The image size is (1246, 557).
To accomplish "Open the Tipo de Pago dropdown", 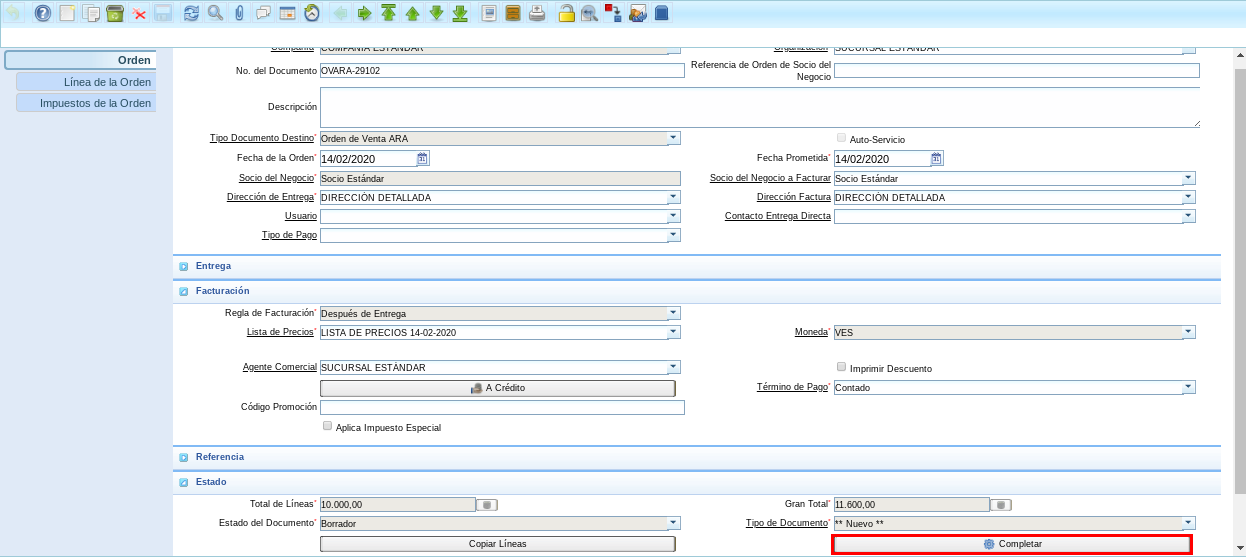I will (x=674, y=235).
